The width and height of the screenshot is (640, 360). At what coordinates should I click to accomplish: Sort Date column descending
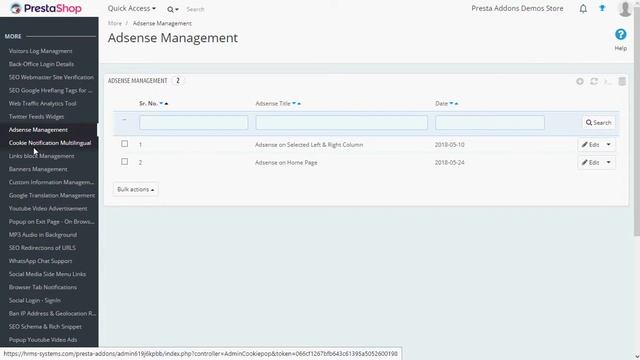point(451,103)
